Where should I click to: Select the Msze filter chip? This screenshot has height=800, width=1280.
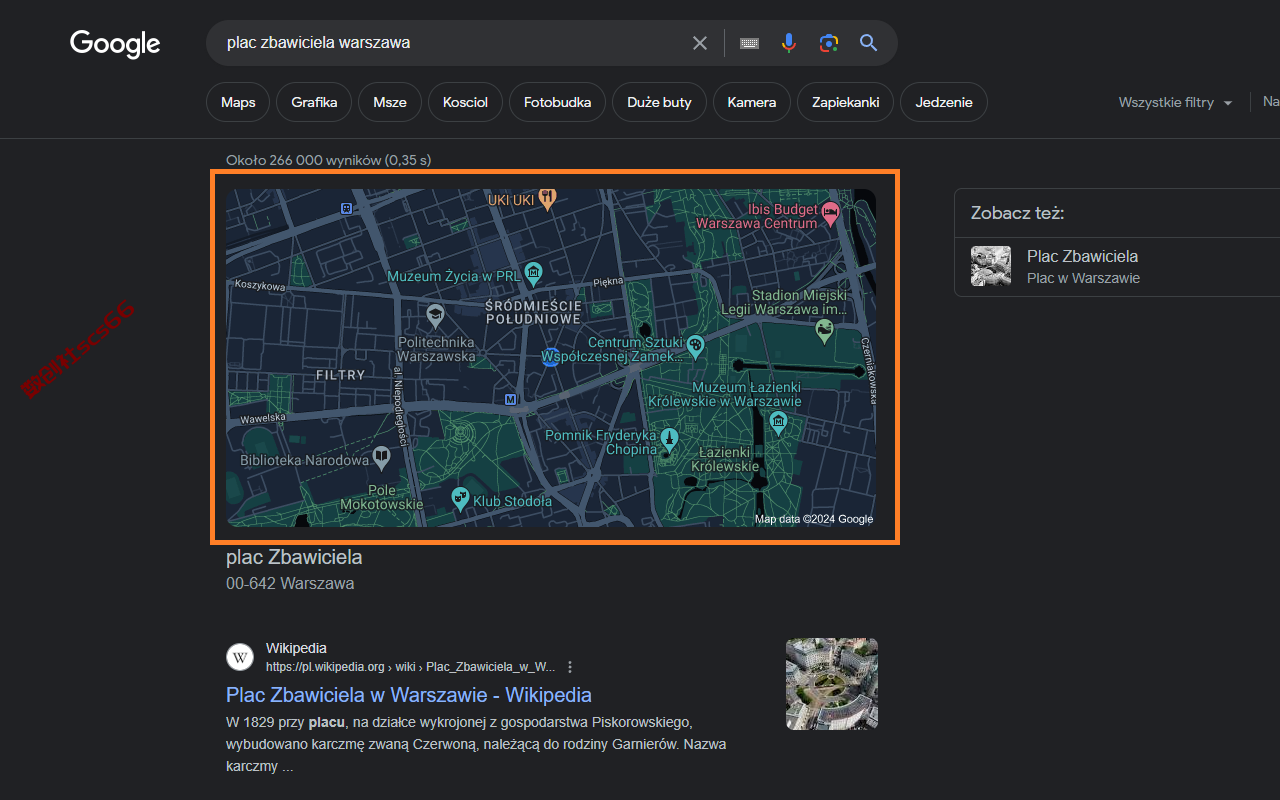(x=390, y=102)
